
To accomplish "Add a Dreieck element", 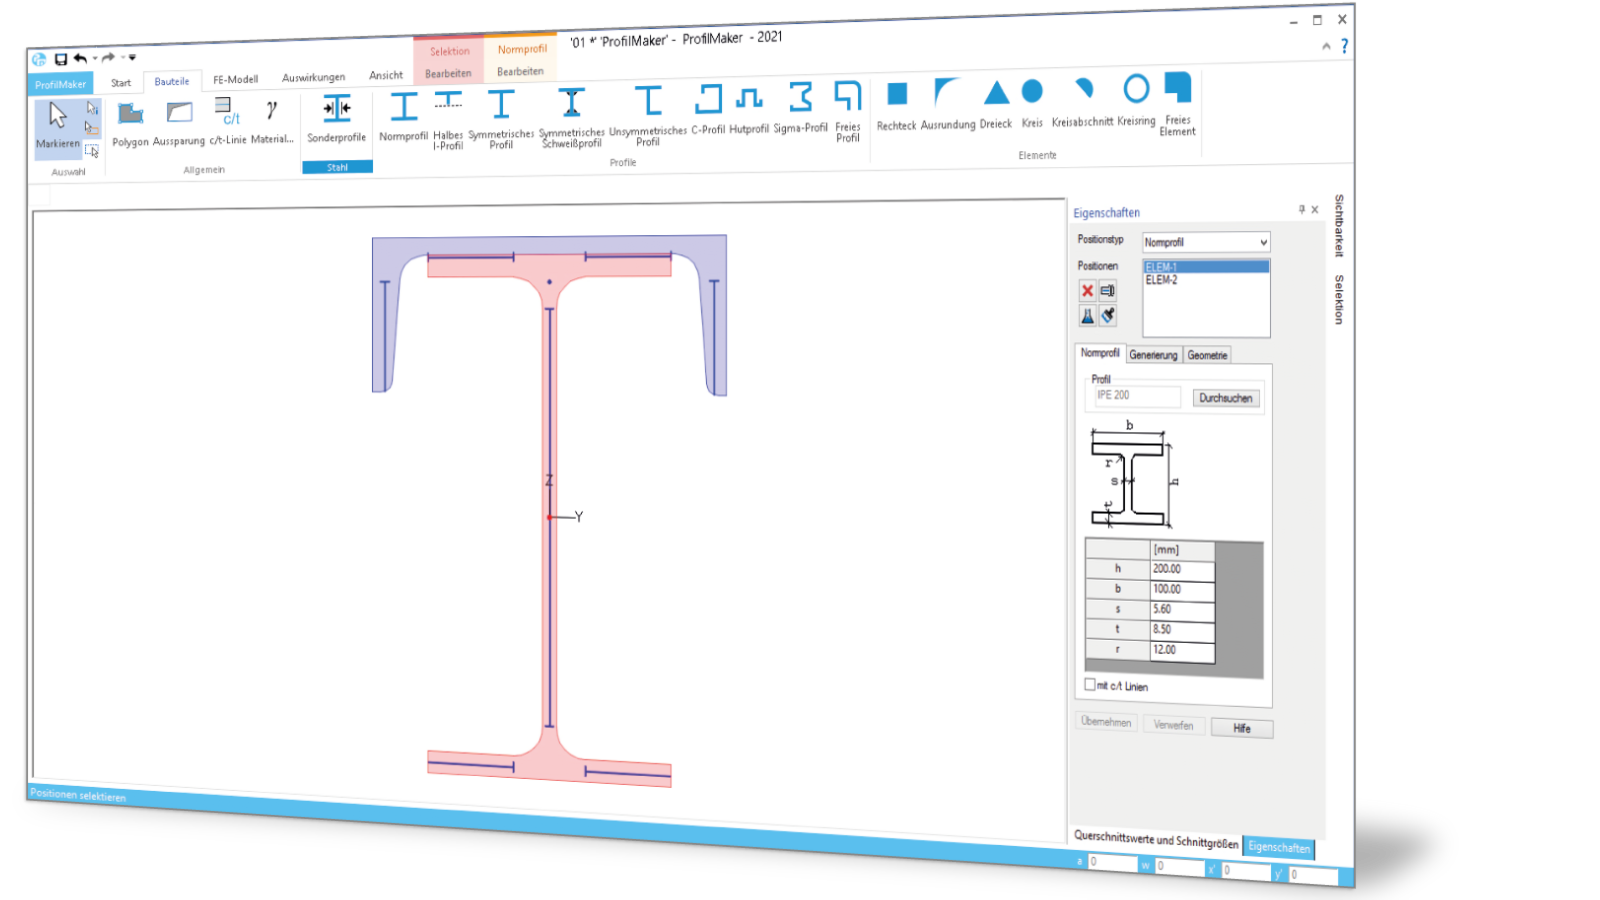I will click(996, 103).
